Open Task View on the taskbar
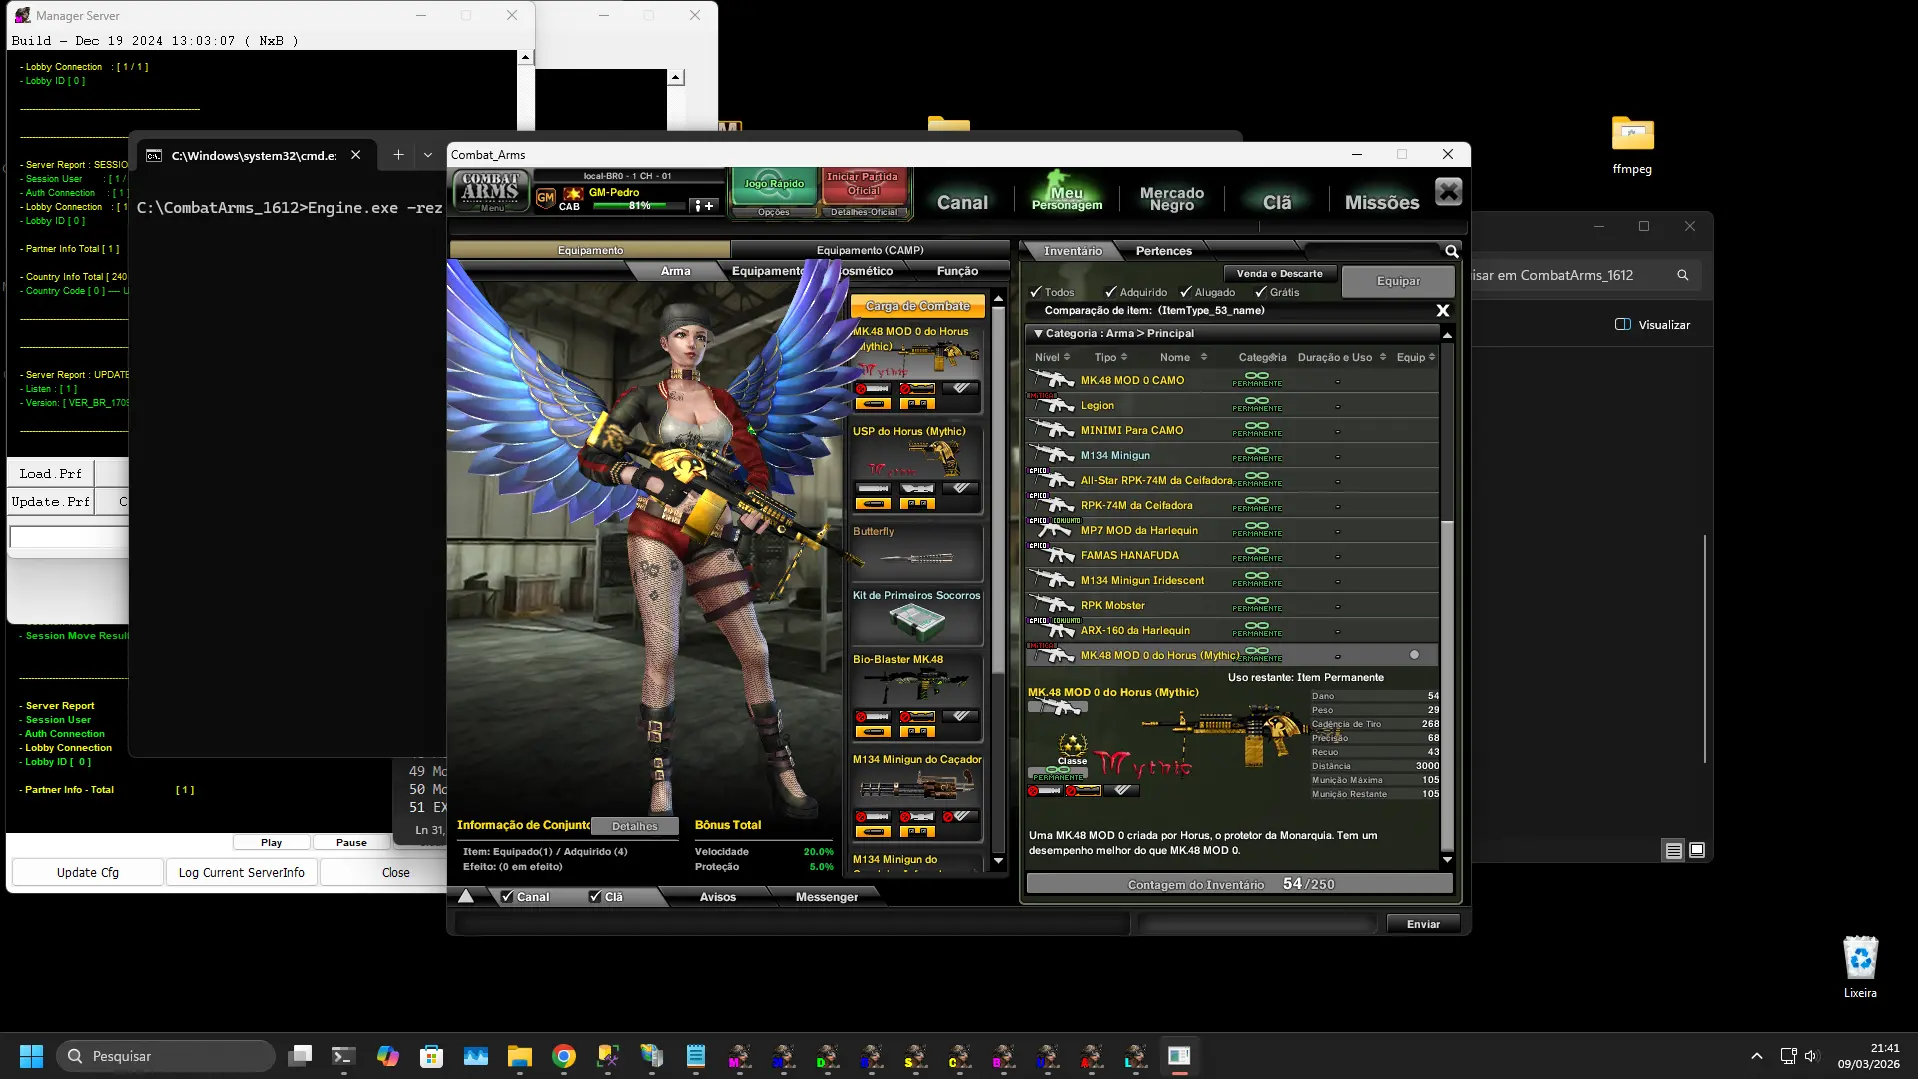 point(300,1056)
